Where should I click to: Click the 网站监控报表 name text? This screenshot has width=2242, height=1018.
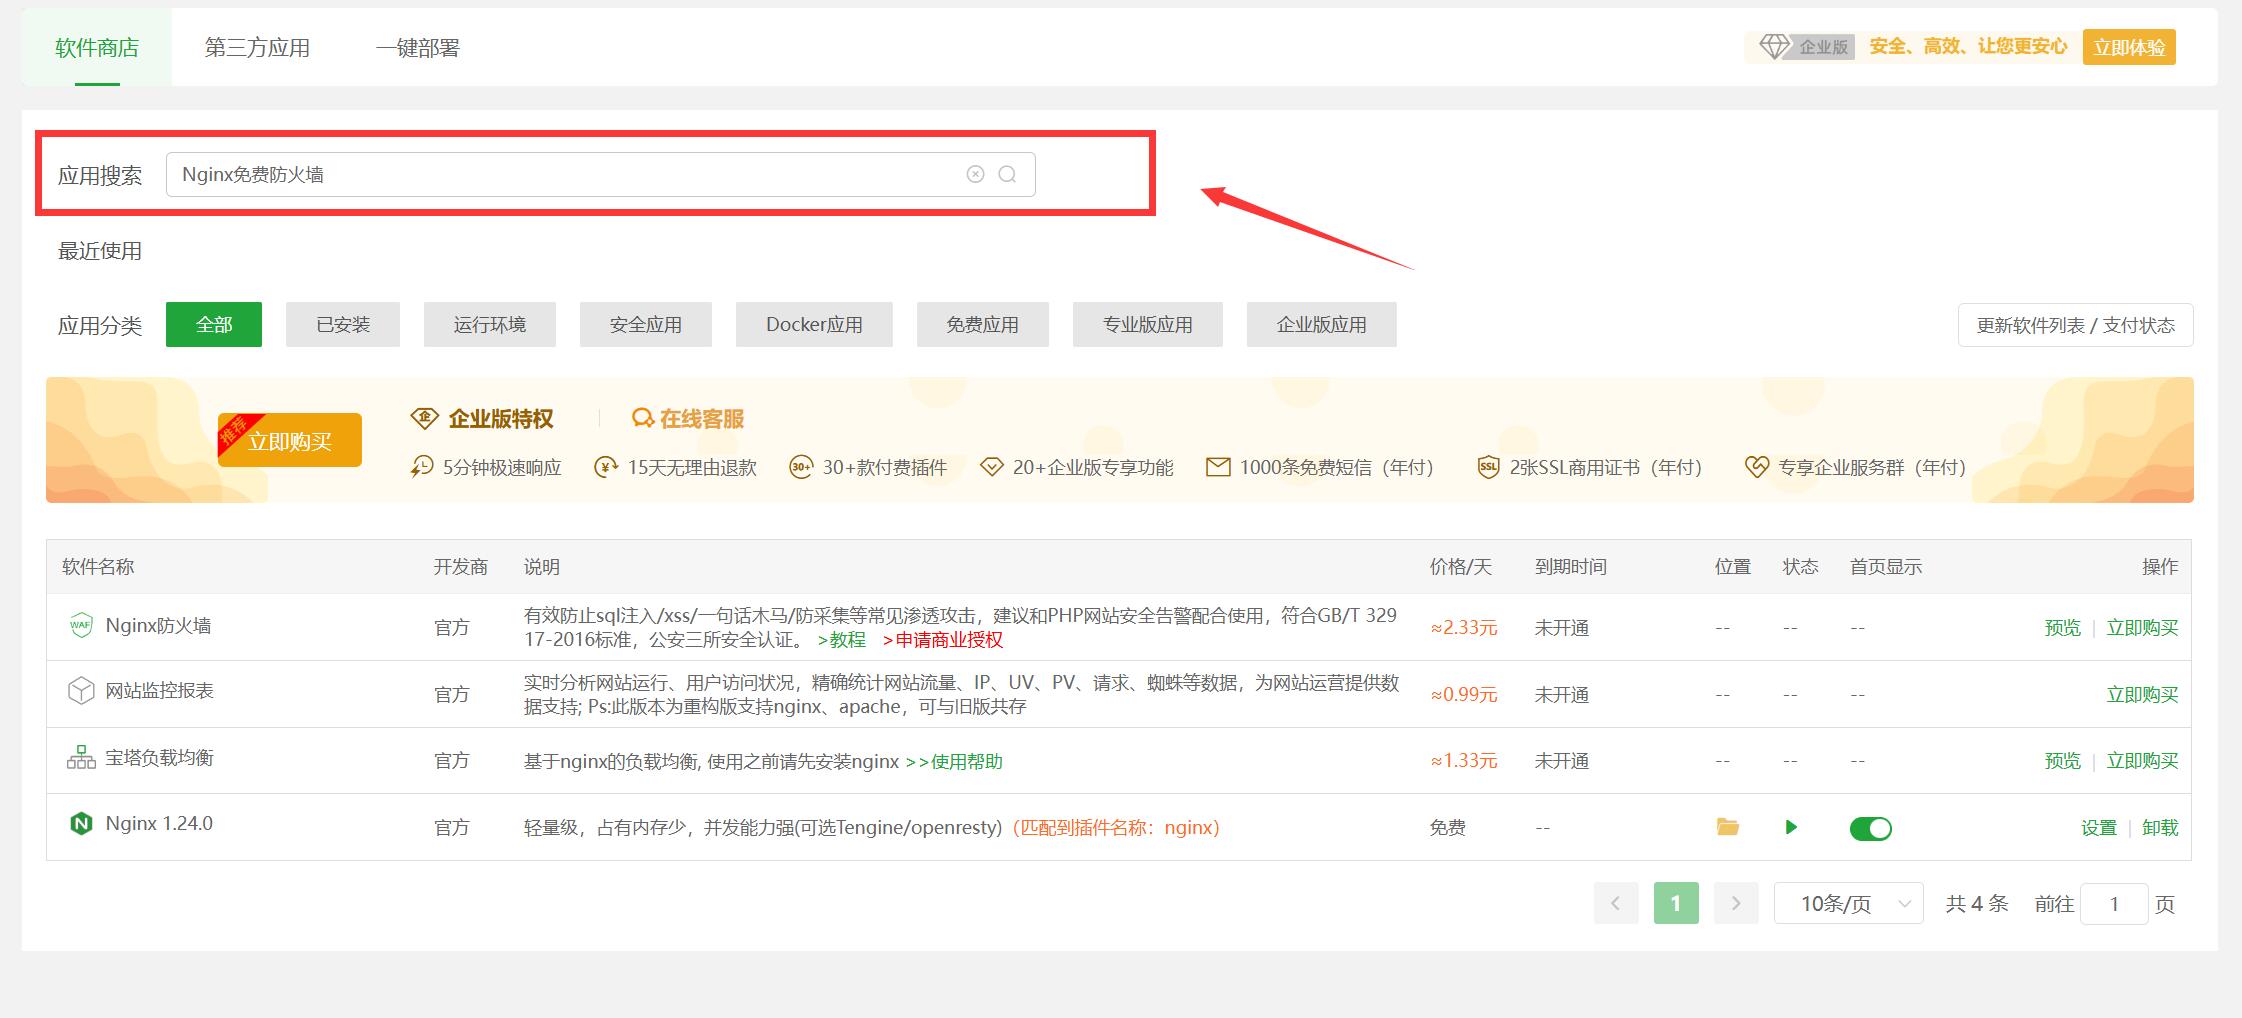pos(160,691)
